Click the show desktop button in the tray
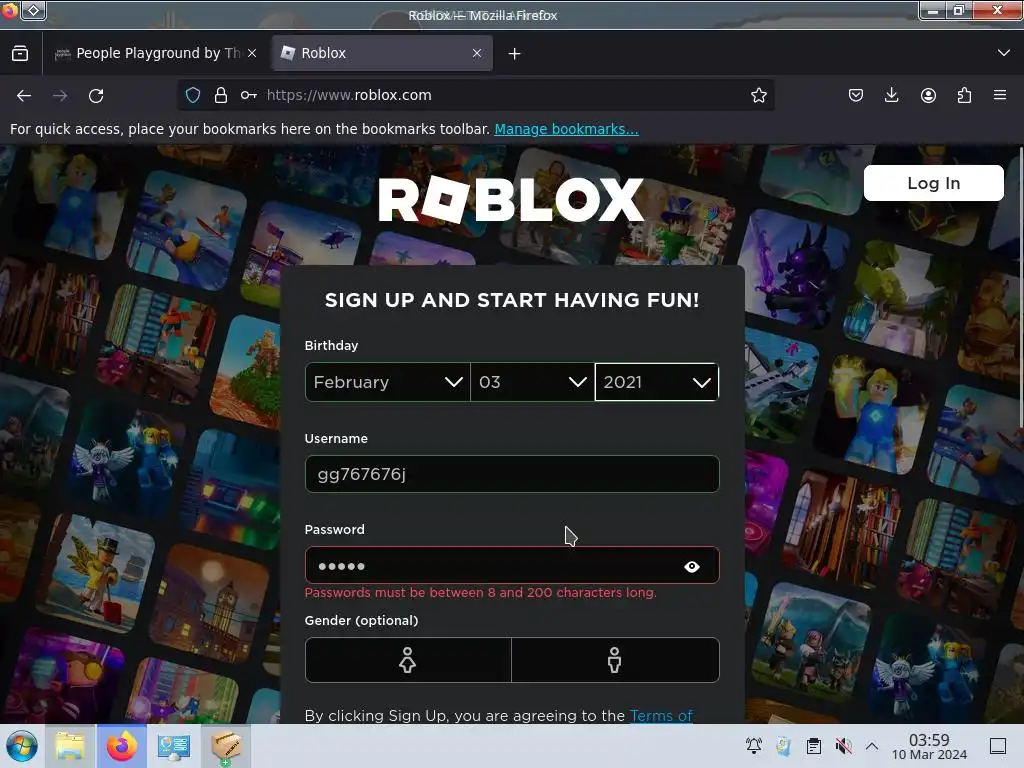The width and height of the screenshot is (1024, 768). point(998,746)
